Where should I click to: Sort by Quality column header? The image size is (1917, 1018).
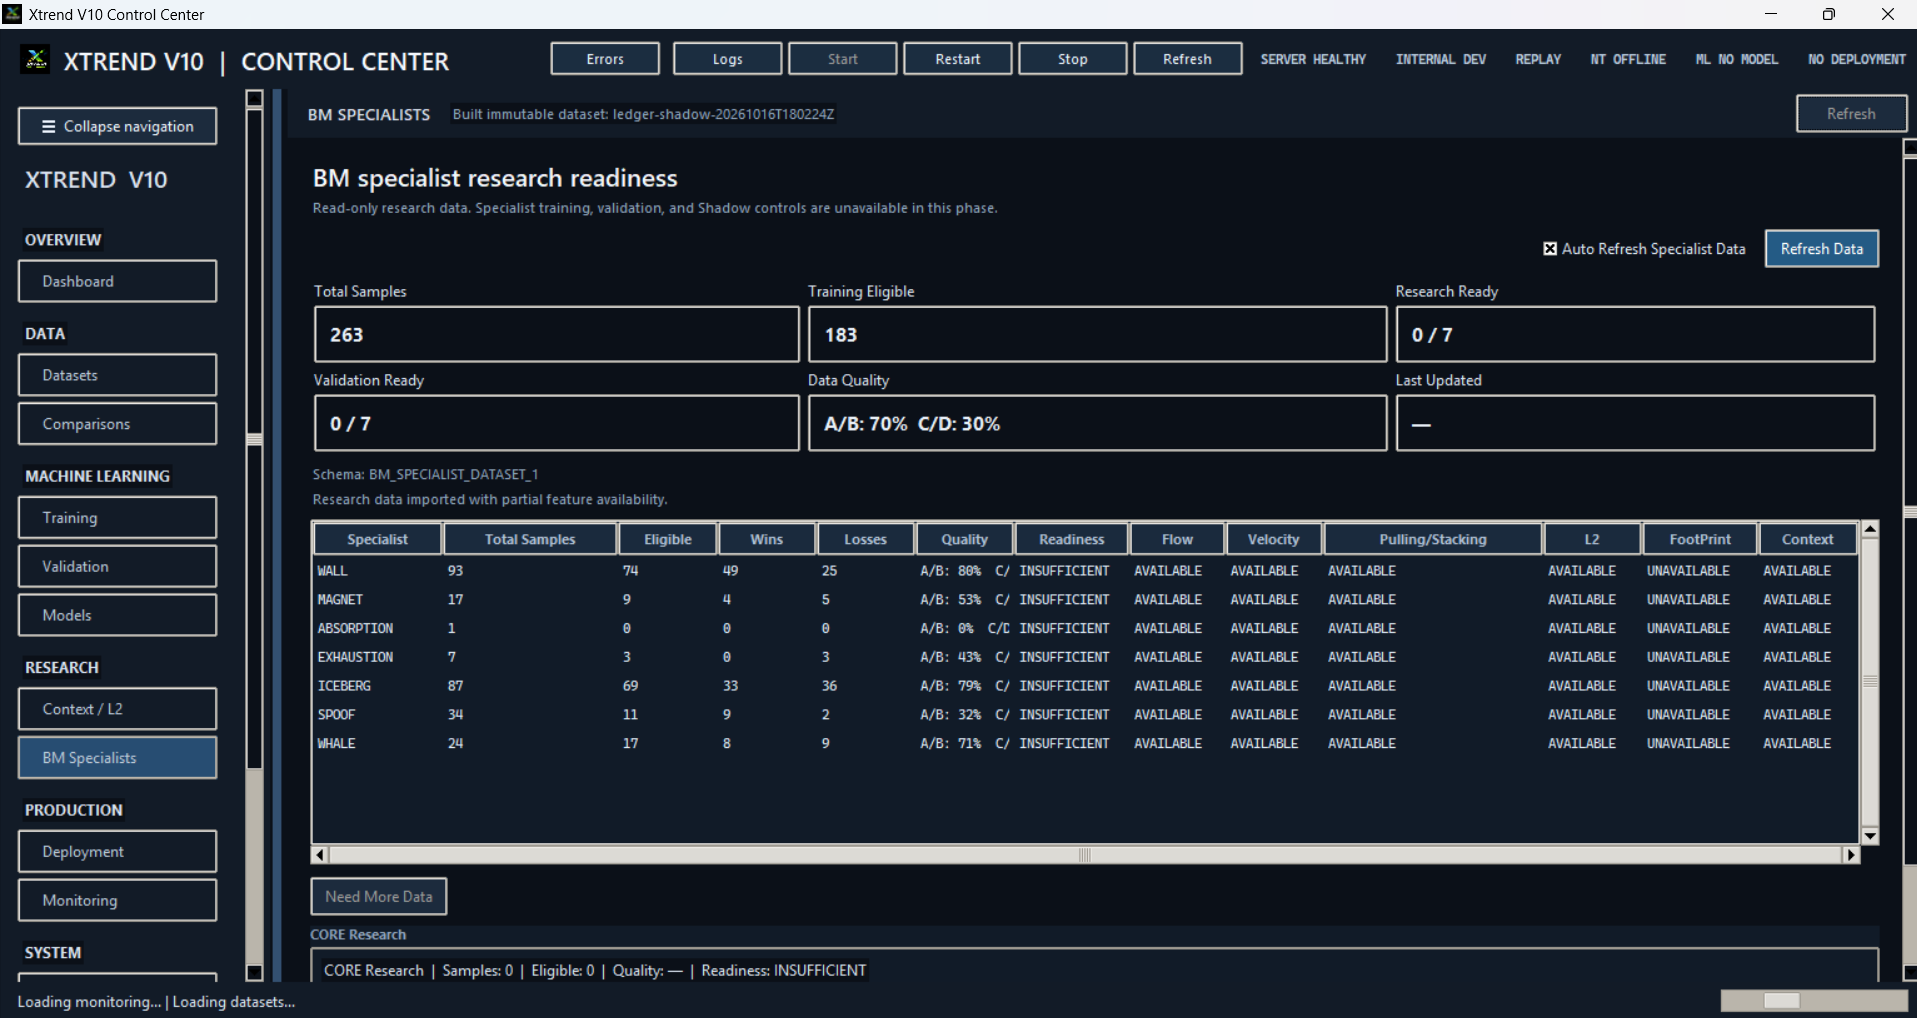coord(964,539)
